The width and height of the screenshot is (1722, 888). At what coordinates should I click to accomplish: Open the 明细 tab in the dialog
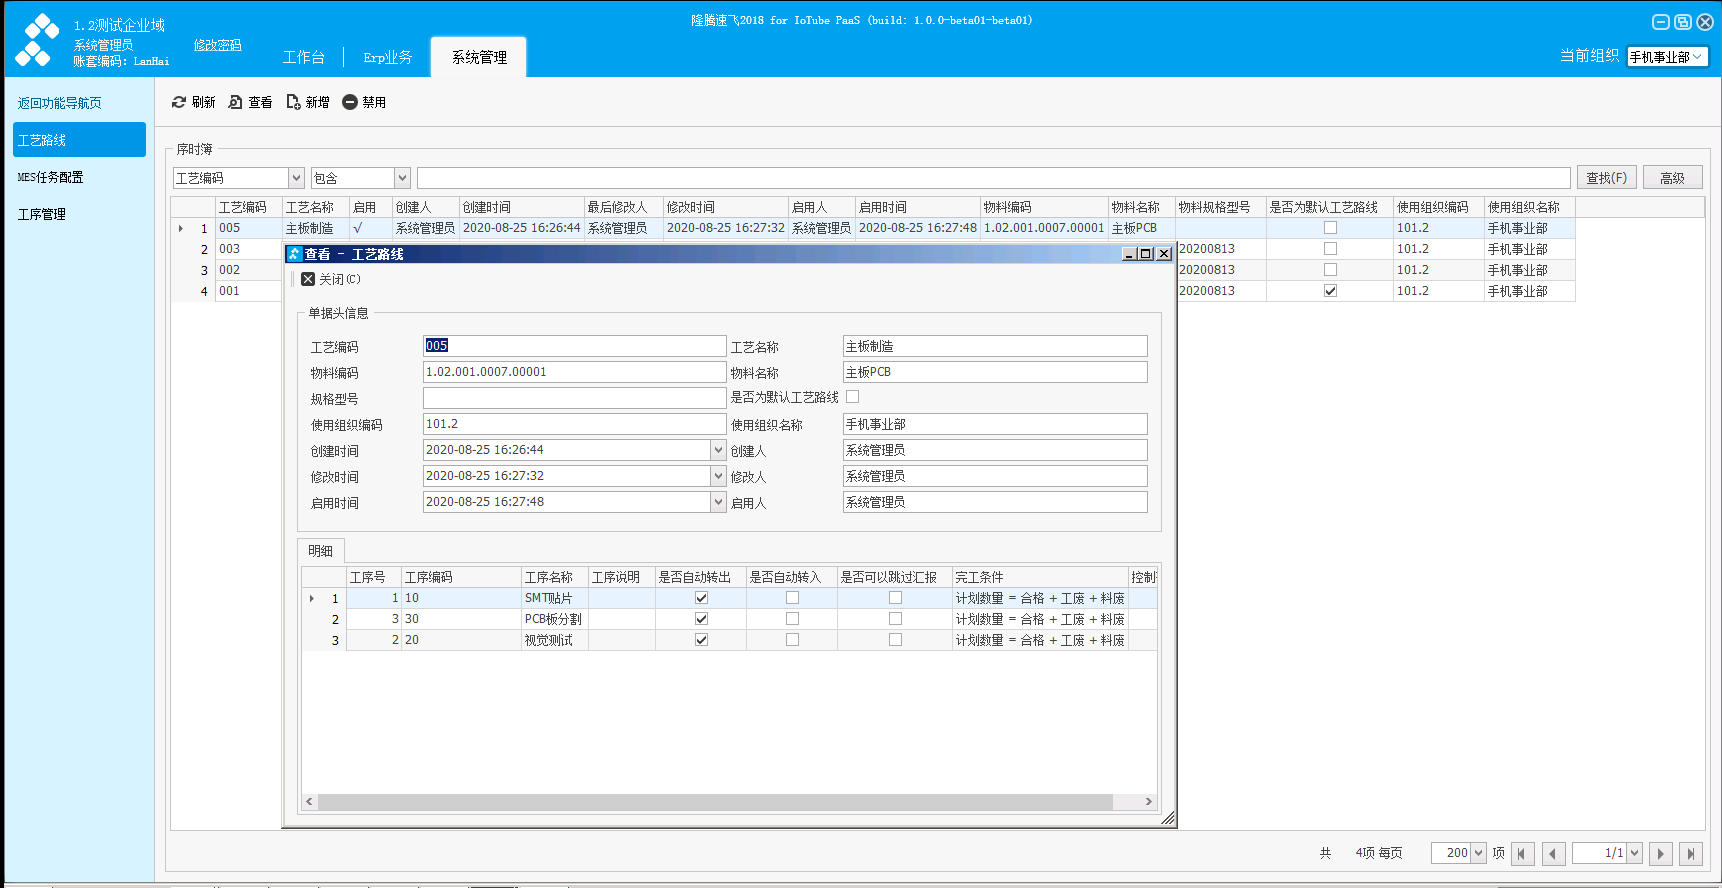point(321,551)
